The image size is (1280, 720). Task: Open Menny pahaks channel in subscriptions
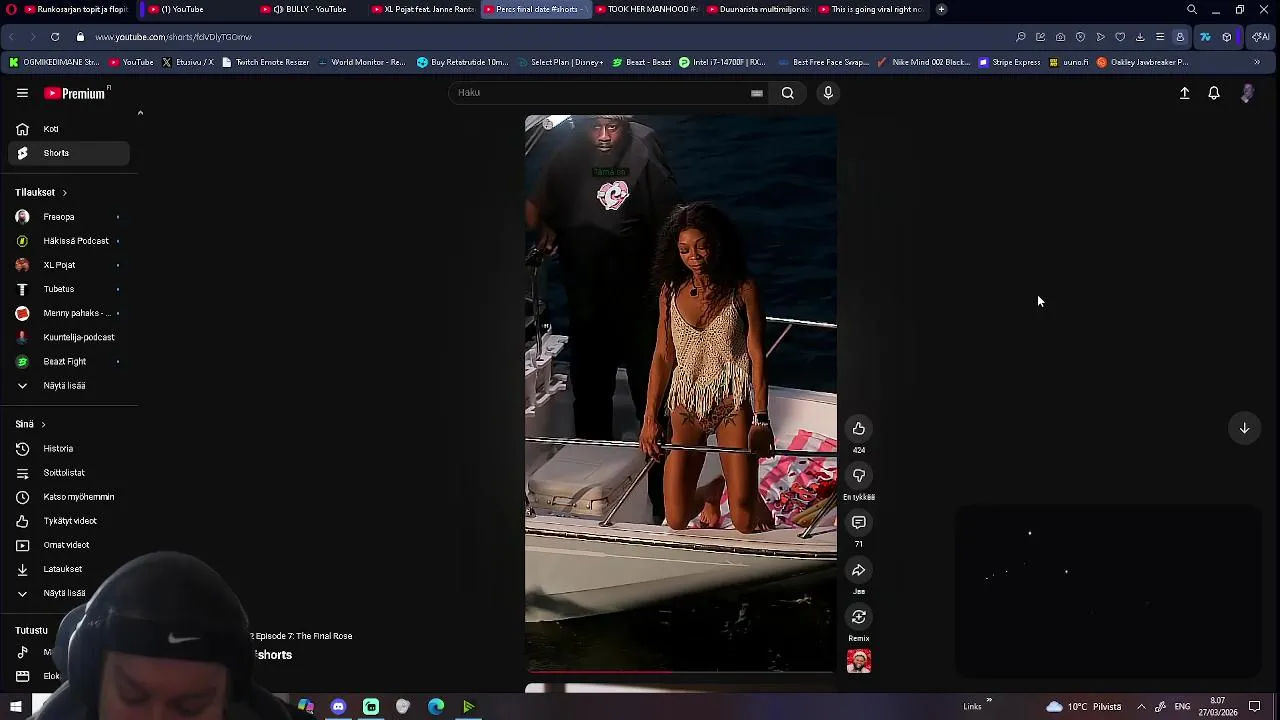69,313
